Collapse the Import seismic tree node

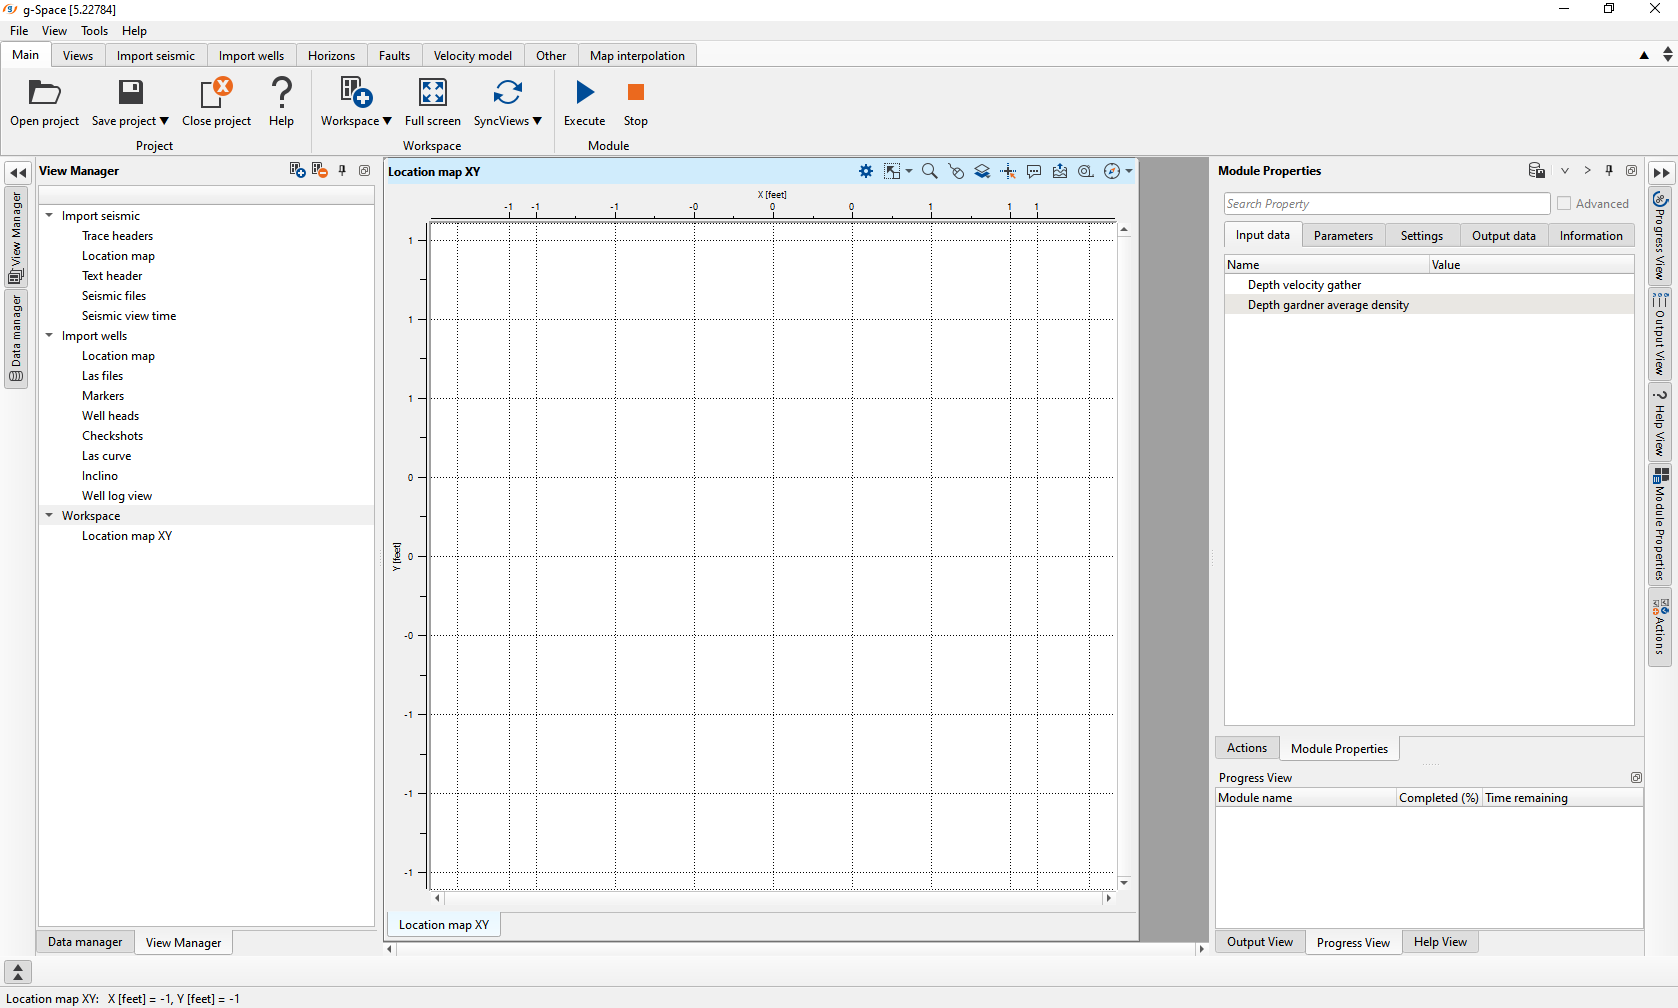click(48, 215)
